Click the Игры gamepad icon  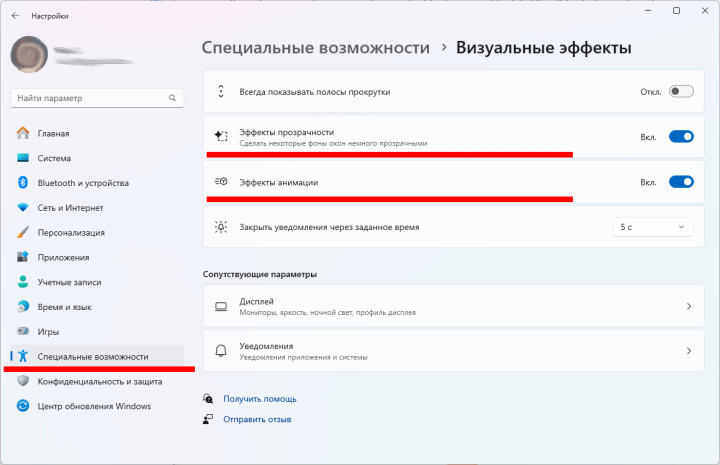click(x=23, y=331)
